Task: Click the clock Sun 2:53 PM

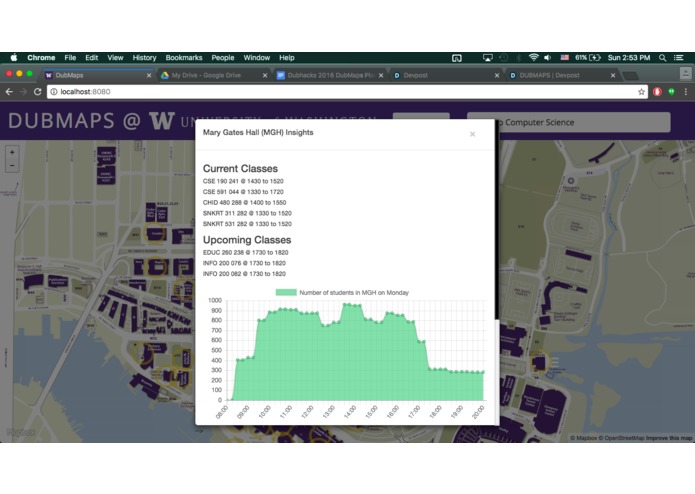Action: (629, 58)
